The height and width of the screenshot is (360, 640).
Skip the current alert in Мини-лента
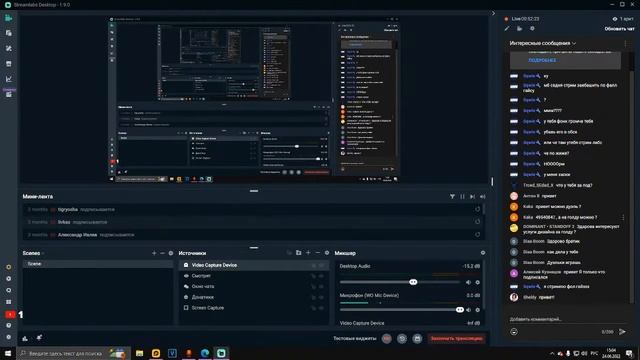(x=472, y=196)
